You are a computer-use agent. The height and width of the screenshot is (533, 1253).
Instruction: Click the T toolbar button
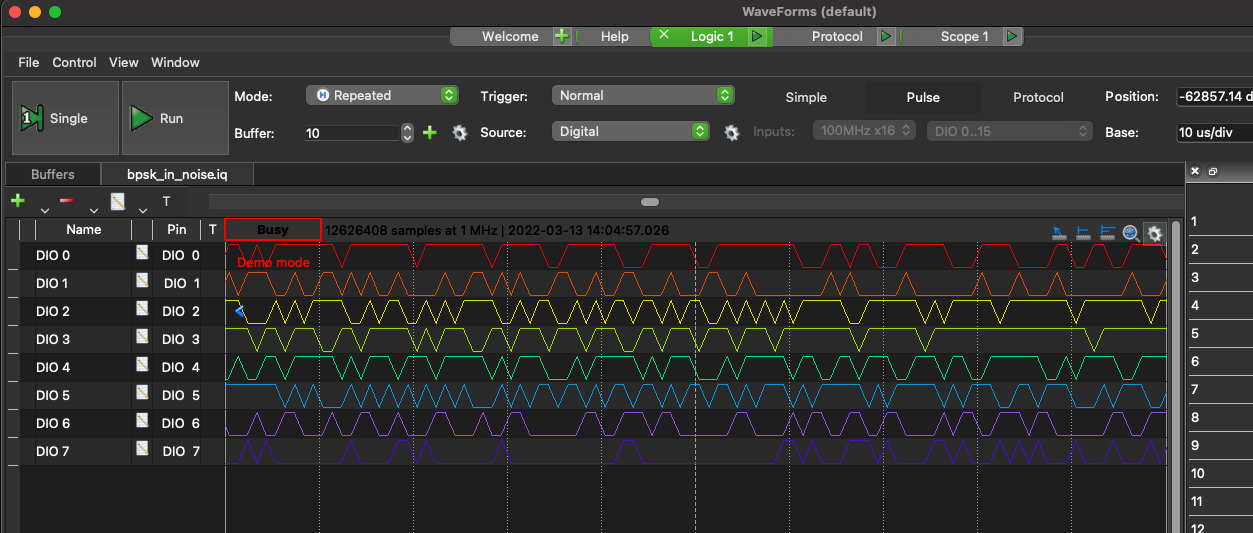(x=166, y=201)
